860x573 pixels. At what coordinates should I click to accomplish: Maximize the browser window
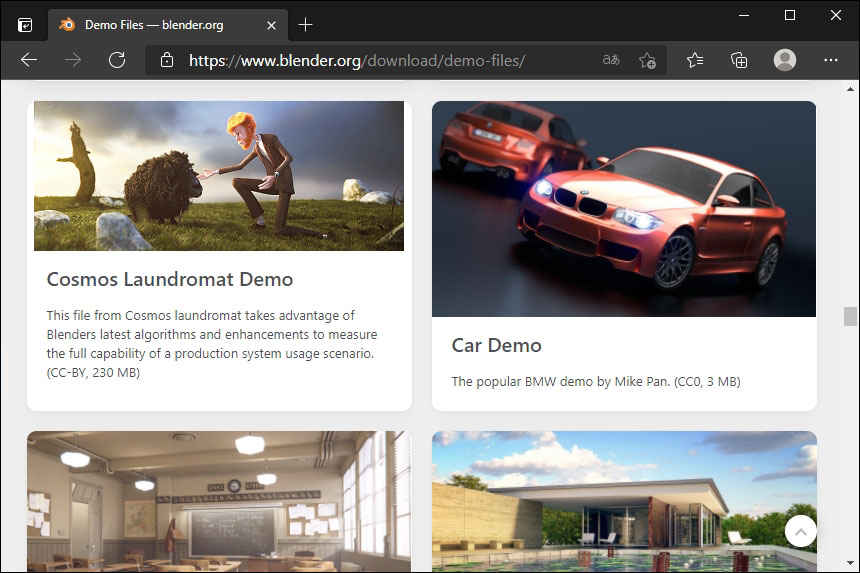(790, 15)
